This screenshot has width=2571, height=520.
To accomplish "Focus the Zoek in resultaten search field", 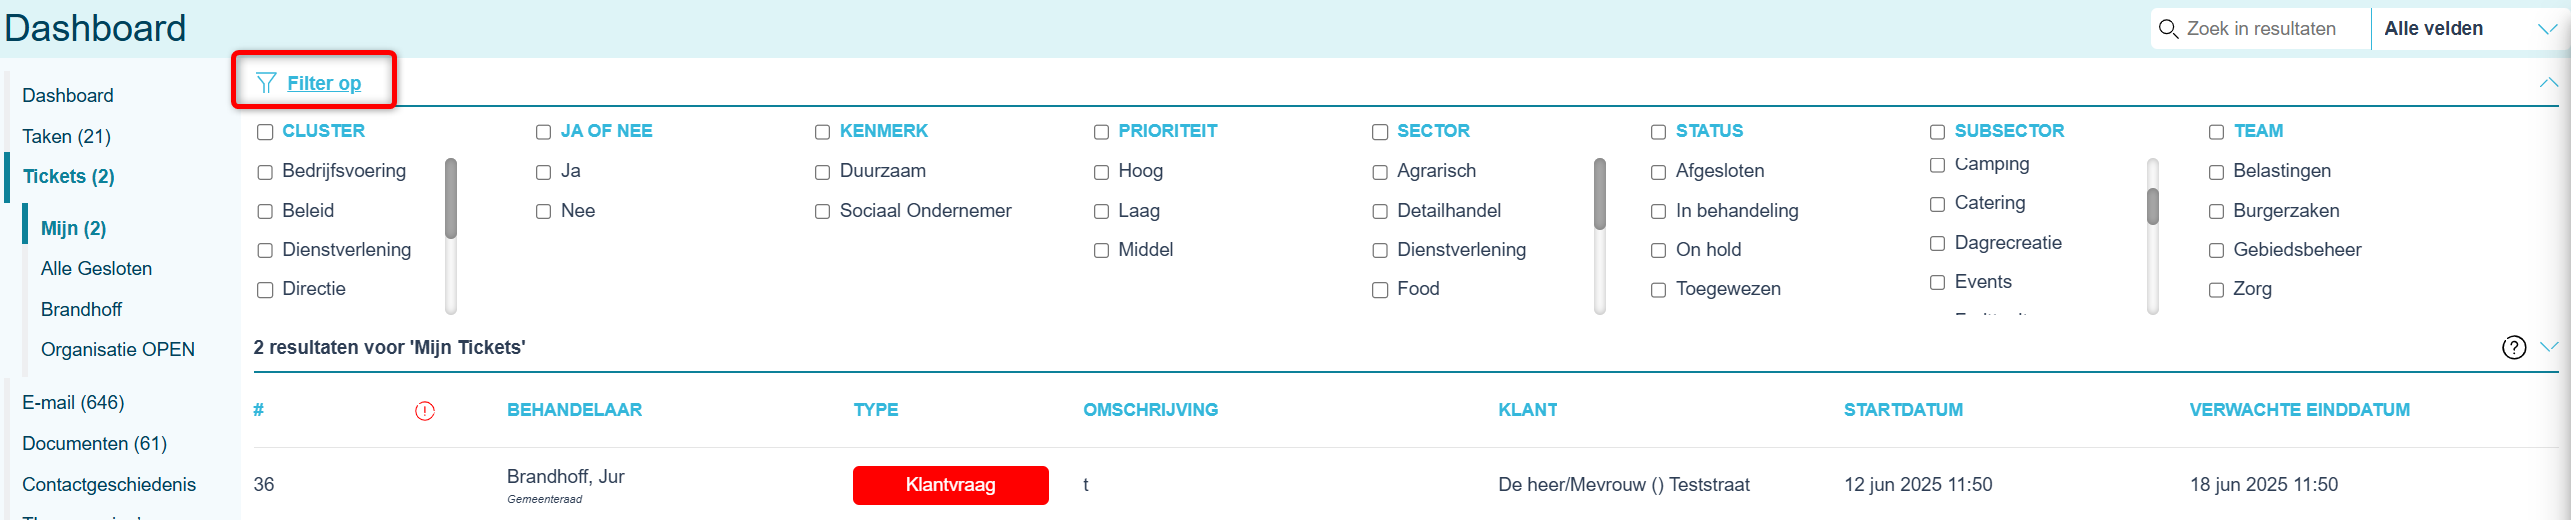I will 2261,29.
